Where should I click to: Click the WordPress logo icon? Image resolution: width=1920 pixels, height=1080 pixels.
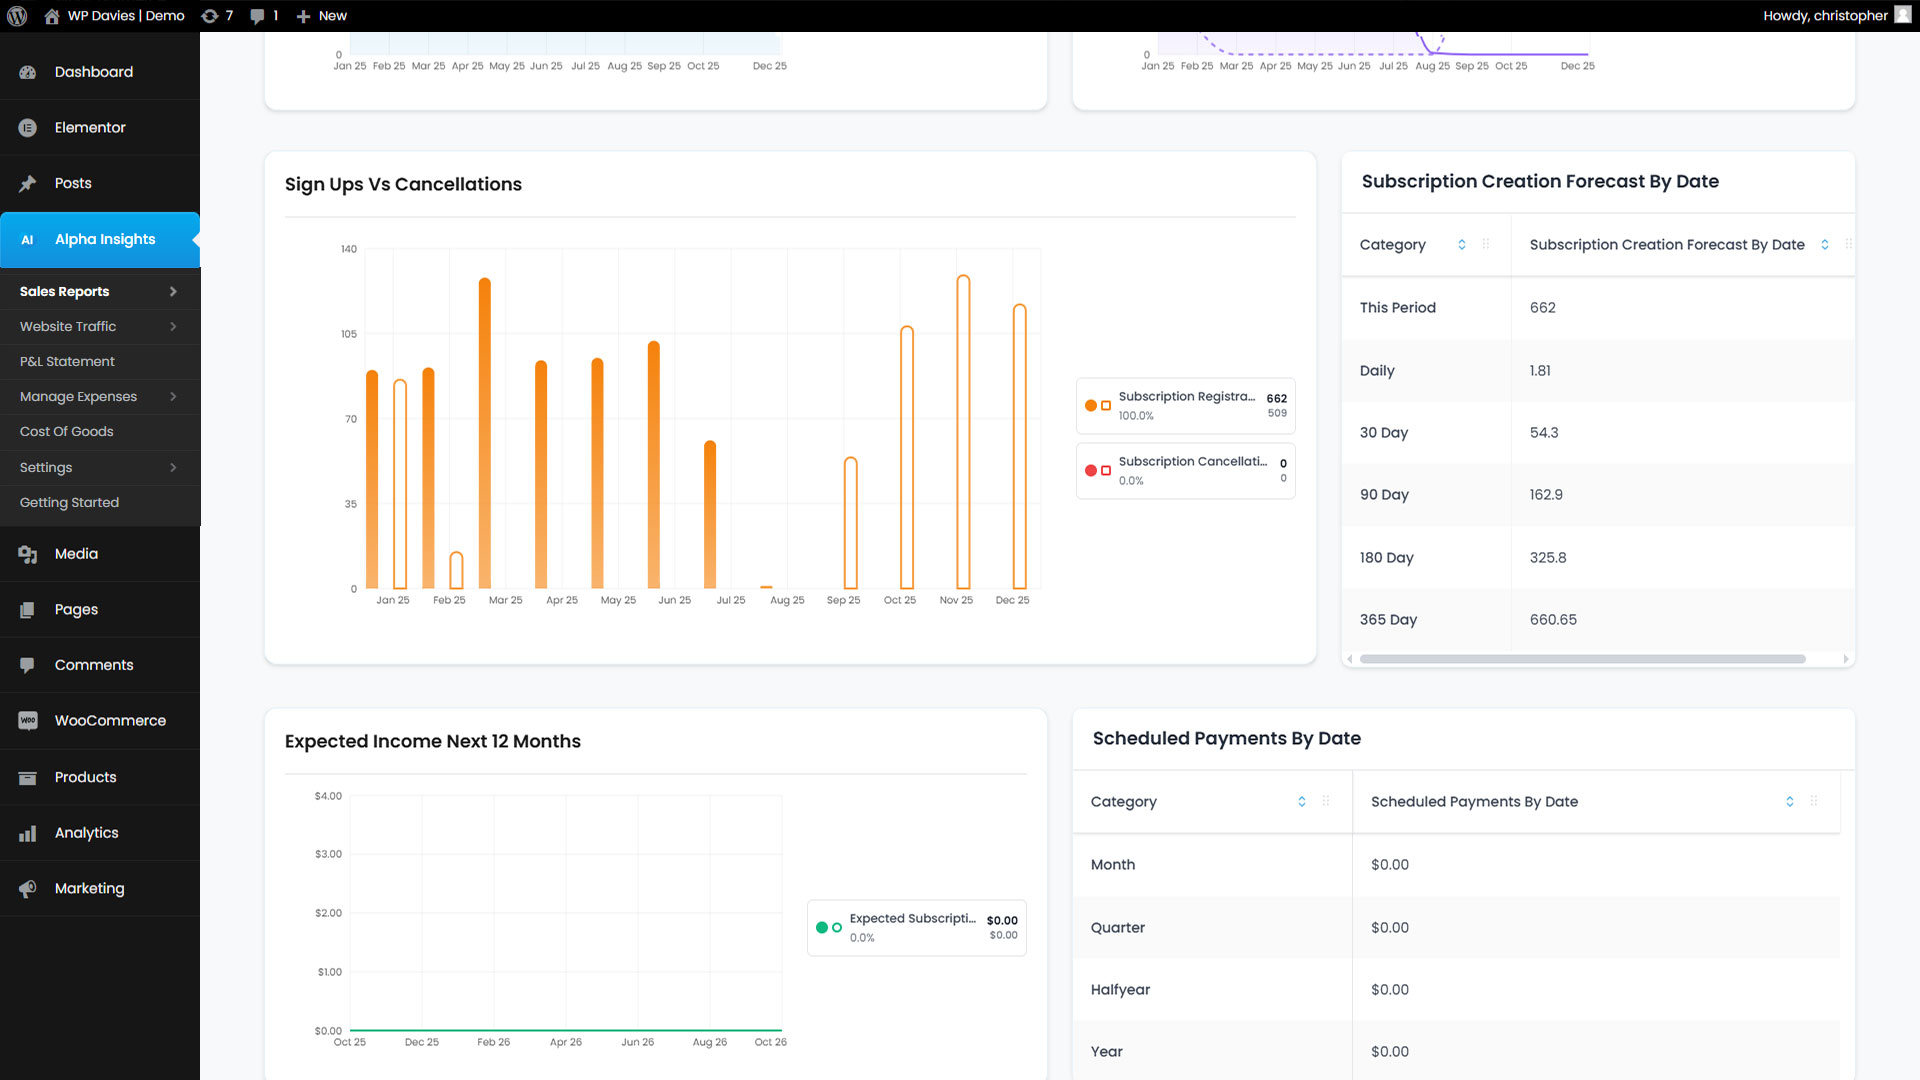(x=17, y=16)
